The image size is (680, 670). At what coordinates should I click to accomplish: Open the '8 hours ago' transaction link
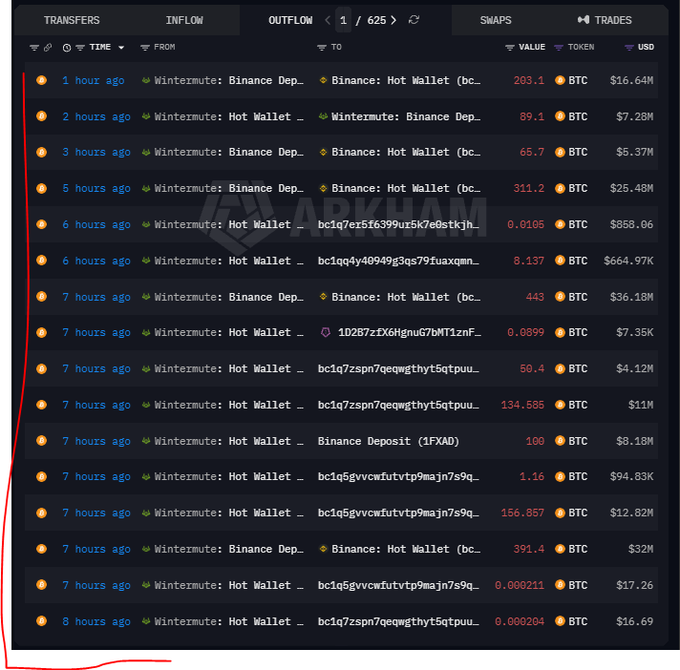(x=96, y=621)
